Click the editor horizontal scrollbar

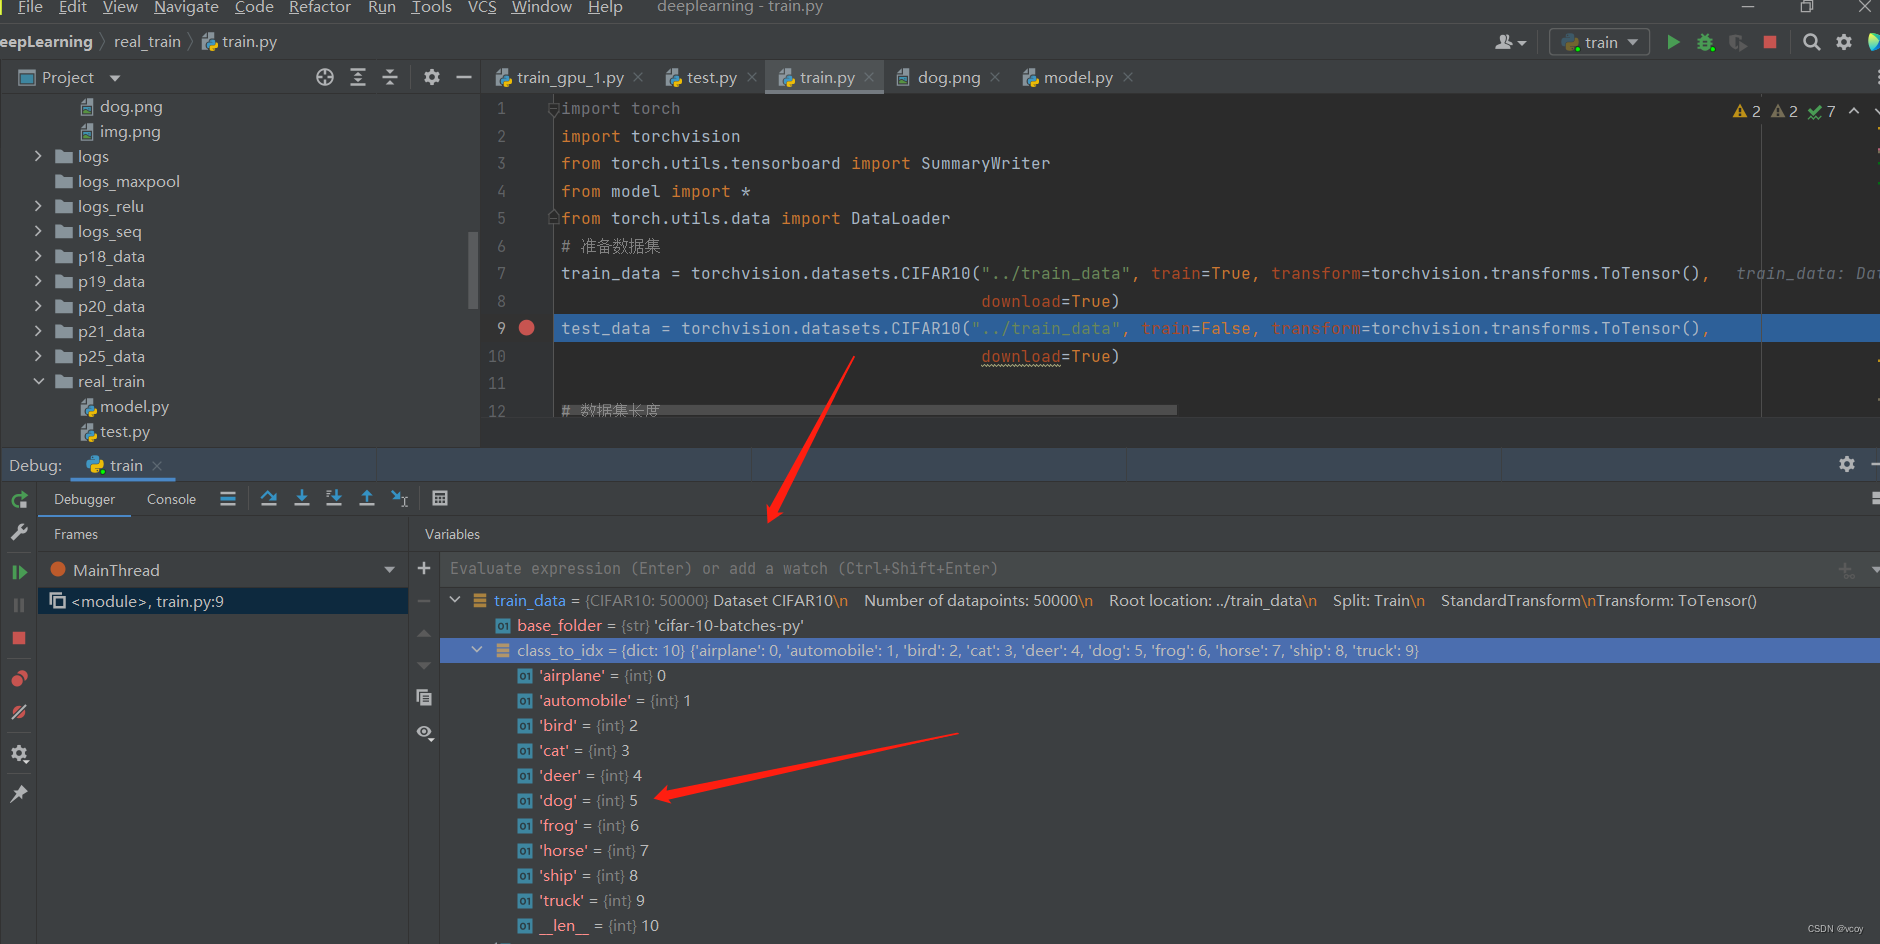(x=868, y=410)
